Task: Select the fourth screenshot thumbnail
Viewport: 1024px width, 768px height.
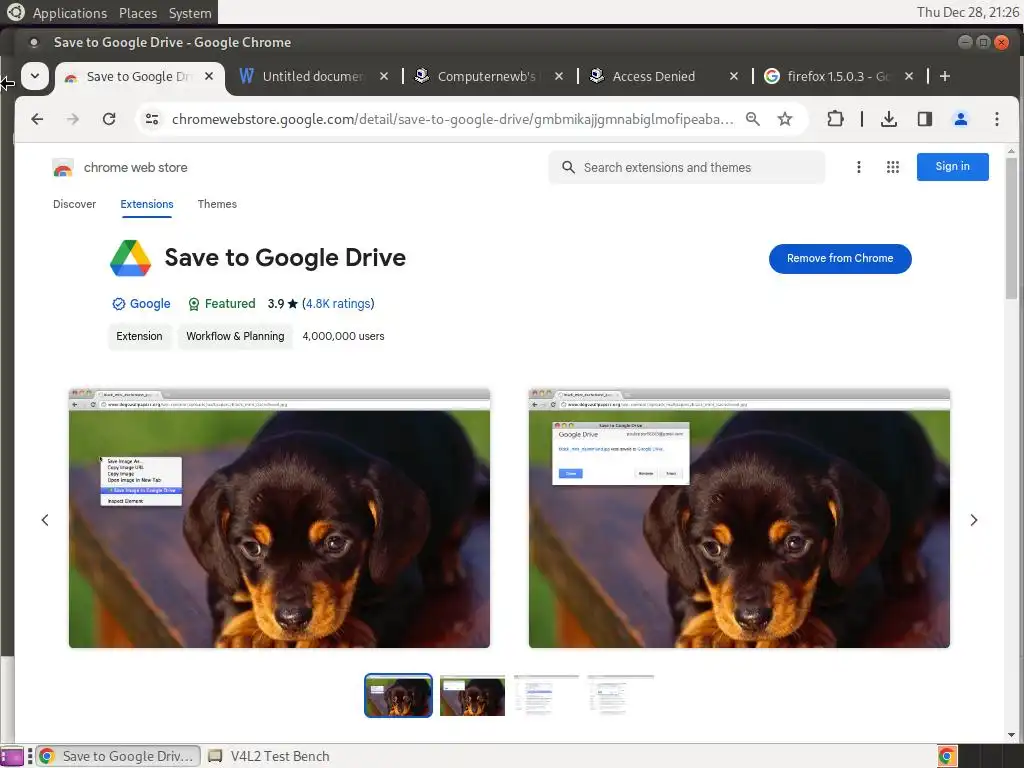Action: pos(620,696)
